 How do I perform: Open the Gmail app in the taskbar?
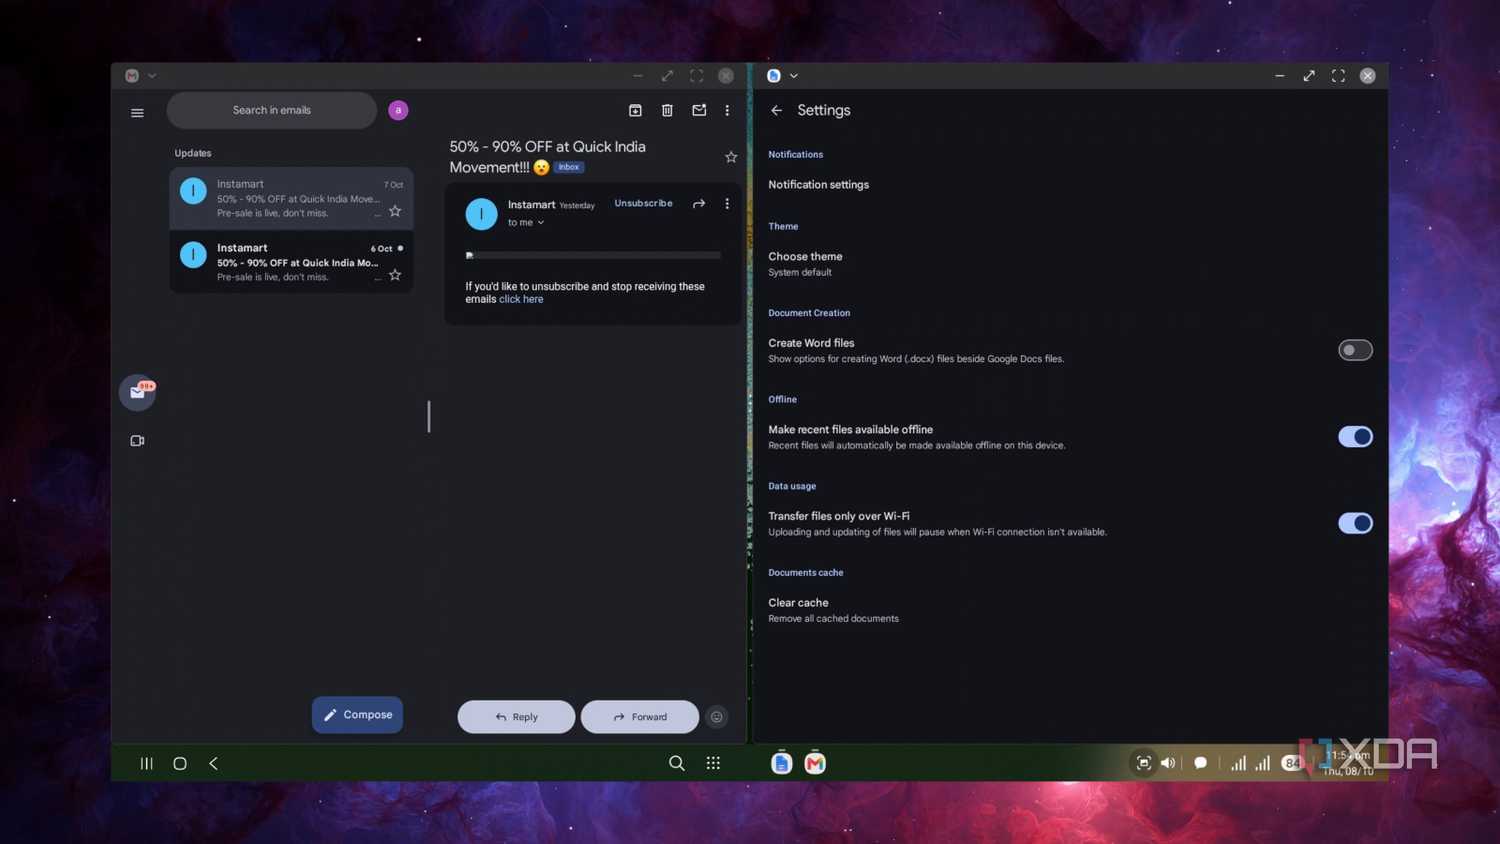[815, 763]
